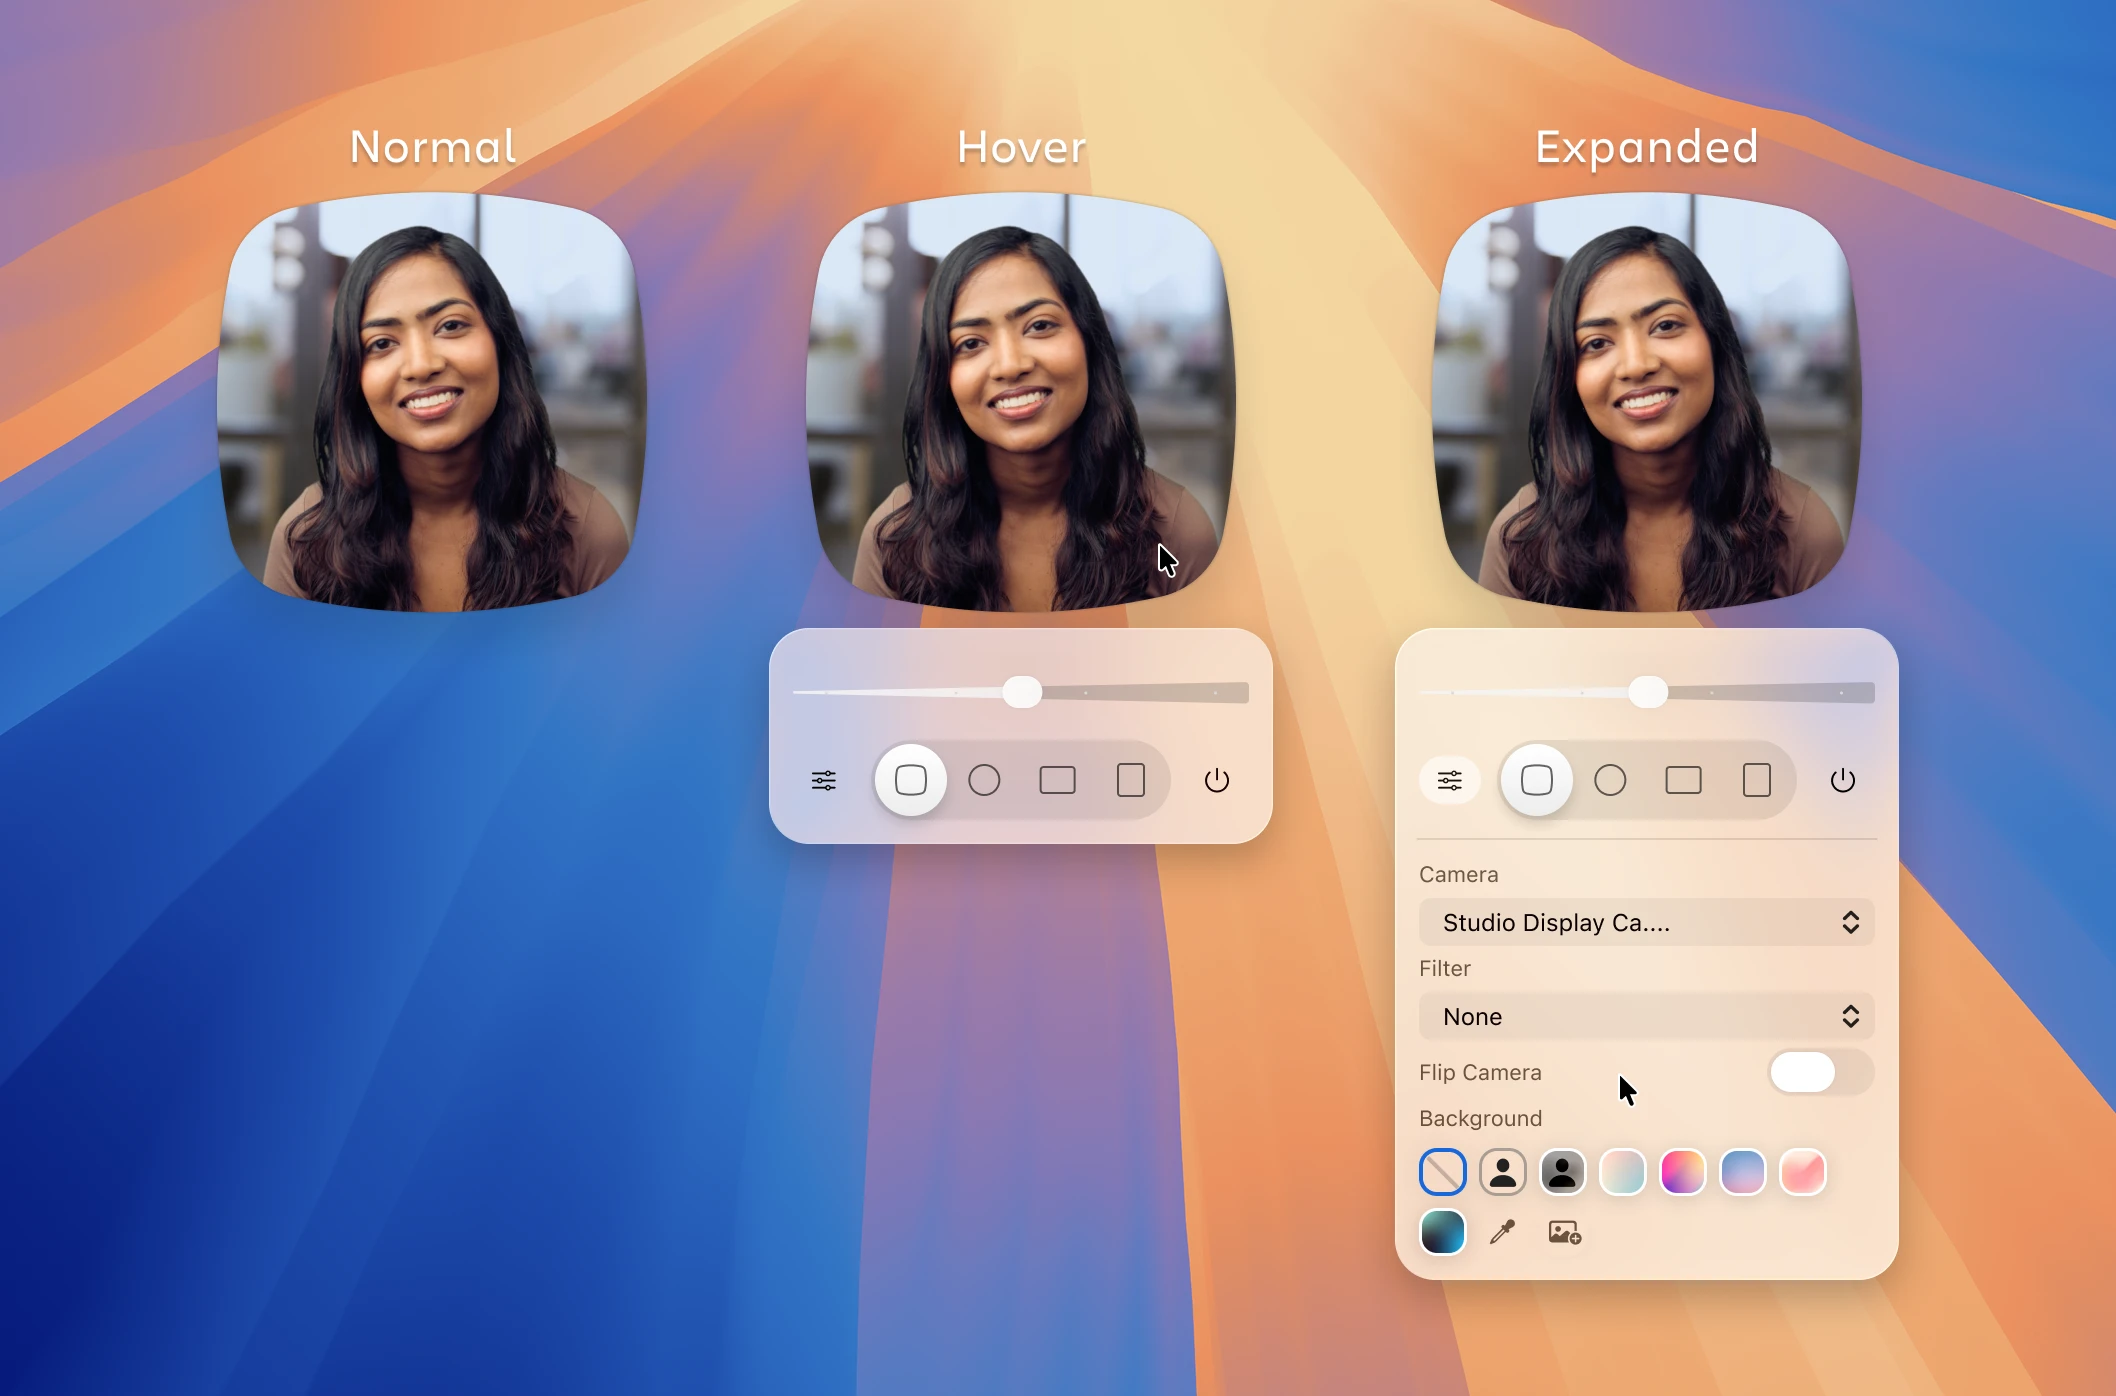Click the camera preview under Normal

tap(432, 402)
